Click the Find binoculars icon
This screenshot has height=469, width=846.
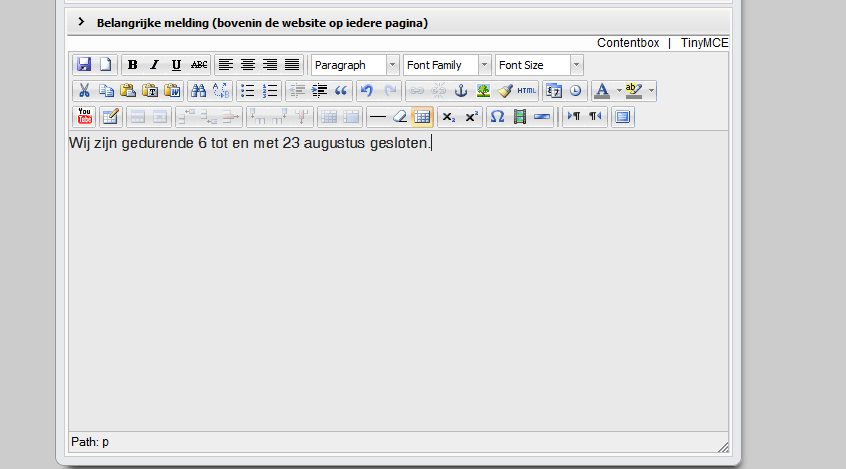[198, 91]
